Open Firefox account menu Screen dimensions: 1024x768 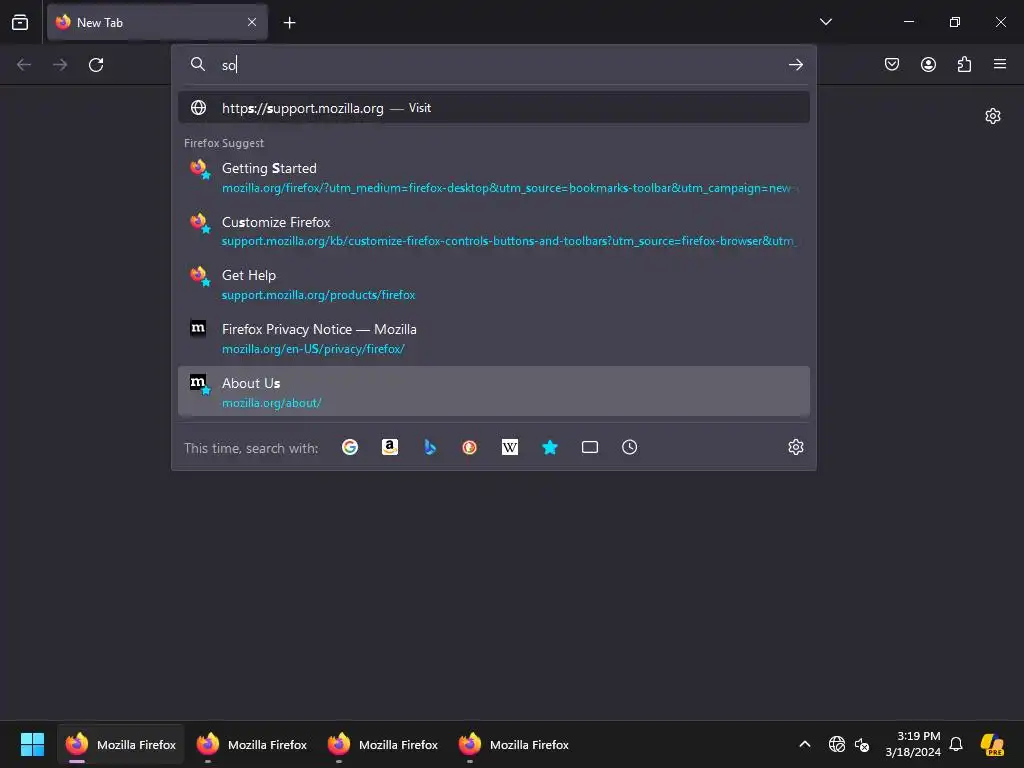tap(928, 64)
